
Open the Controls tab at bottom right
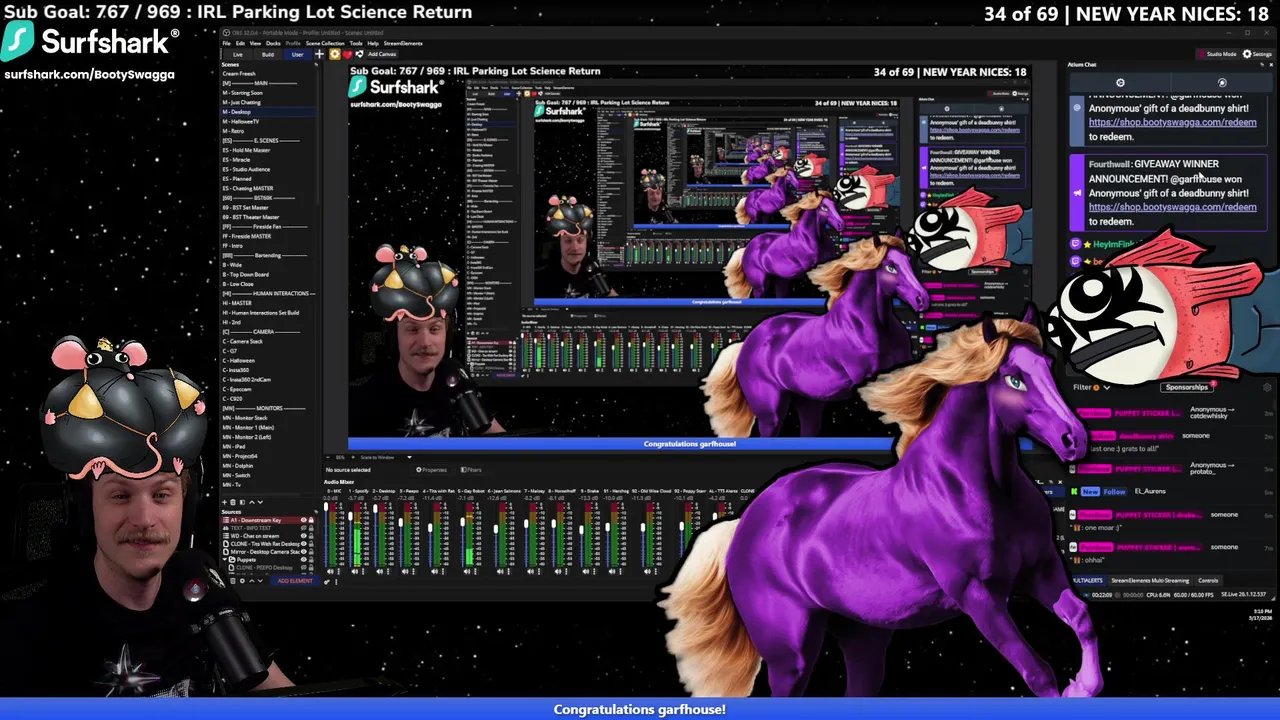(x=1208, y=581)
